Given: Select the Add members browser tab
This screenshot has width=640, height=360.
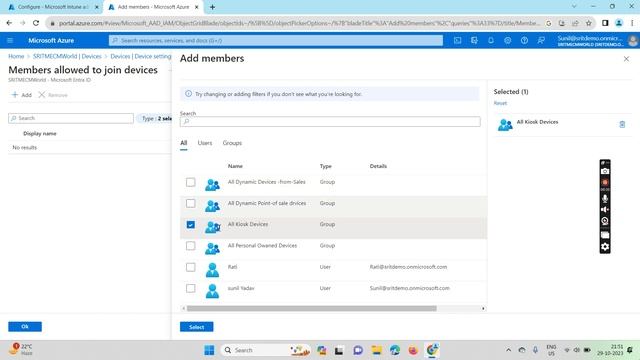Looking at the screenshot, I should (x=153, y=7).
